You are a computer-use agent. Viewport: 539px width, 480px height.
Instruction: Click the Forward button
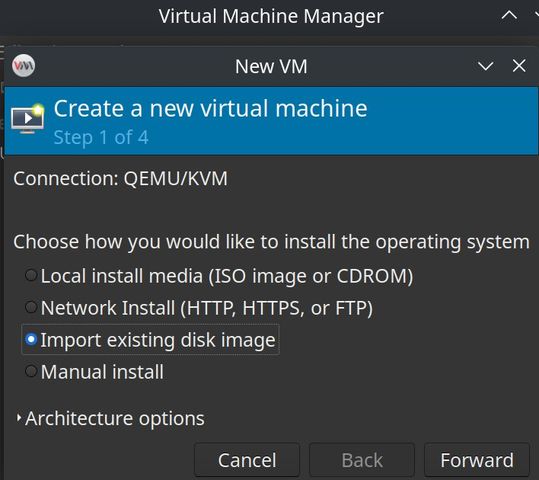click(x=477, y=460)
